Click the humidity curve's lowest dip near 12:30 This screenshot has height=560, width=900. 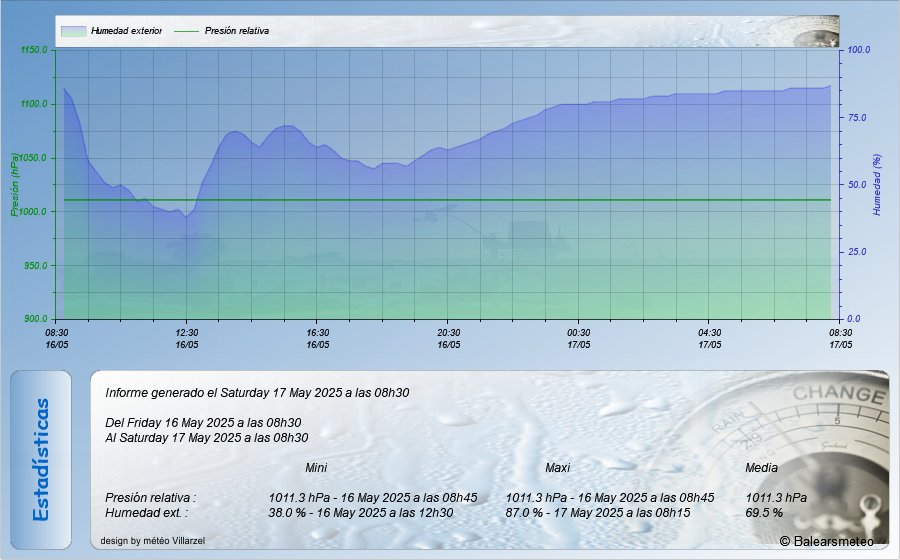[x=185, y=216]
